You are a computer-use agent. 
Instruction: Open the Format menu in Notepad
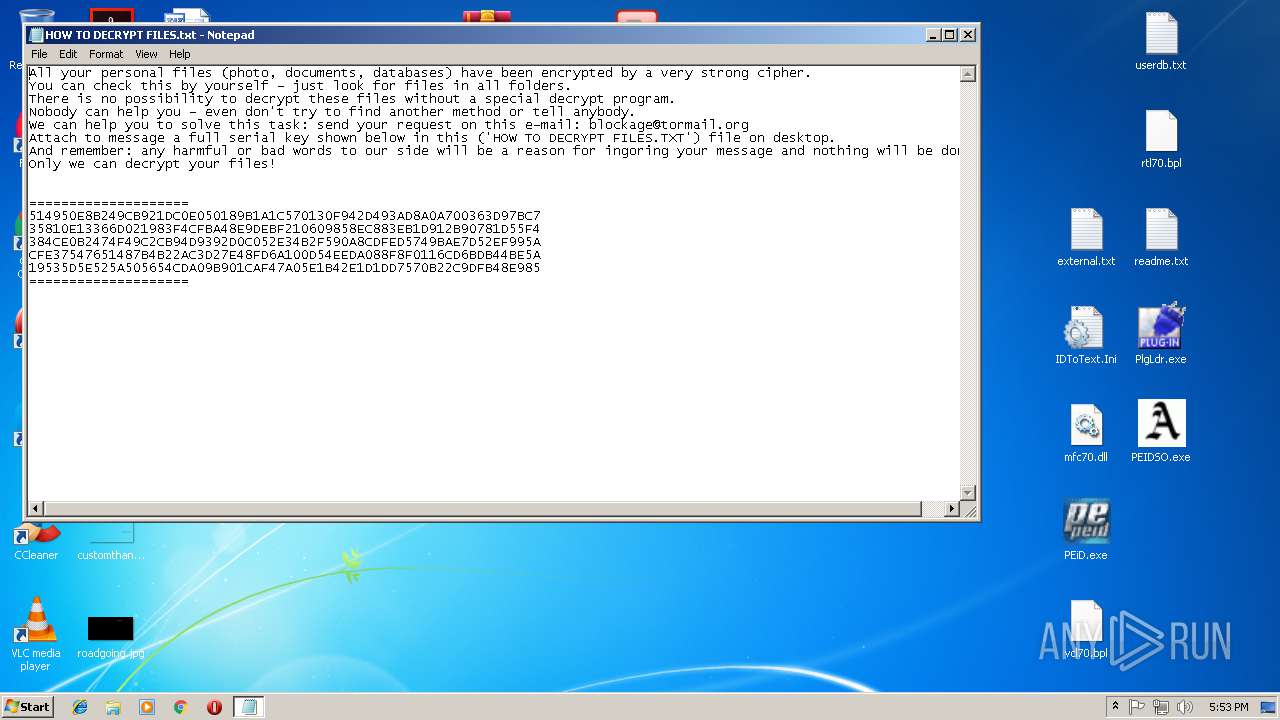coord(106,54)
